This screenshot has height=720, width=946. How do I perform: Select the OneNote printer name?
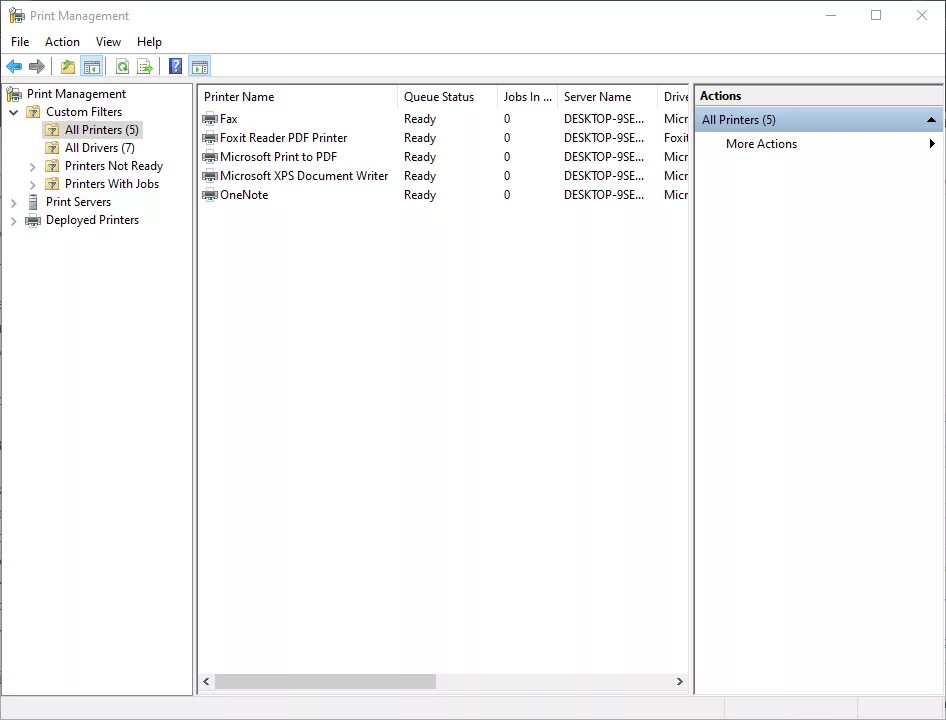coord(244,195)
